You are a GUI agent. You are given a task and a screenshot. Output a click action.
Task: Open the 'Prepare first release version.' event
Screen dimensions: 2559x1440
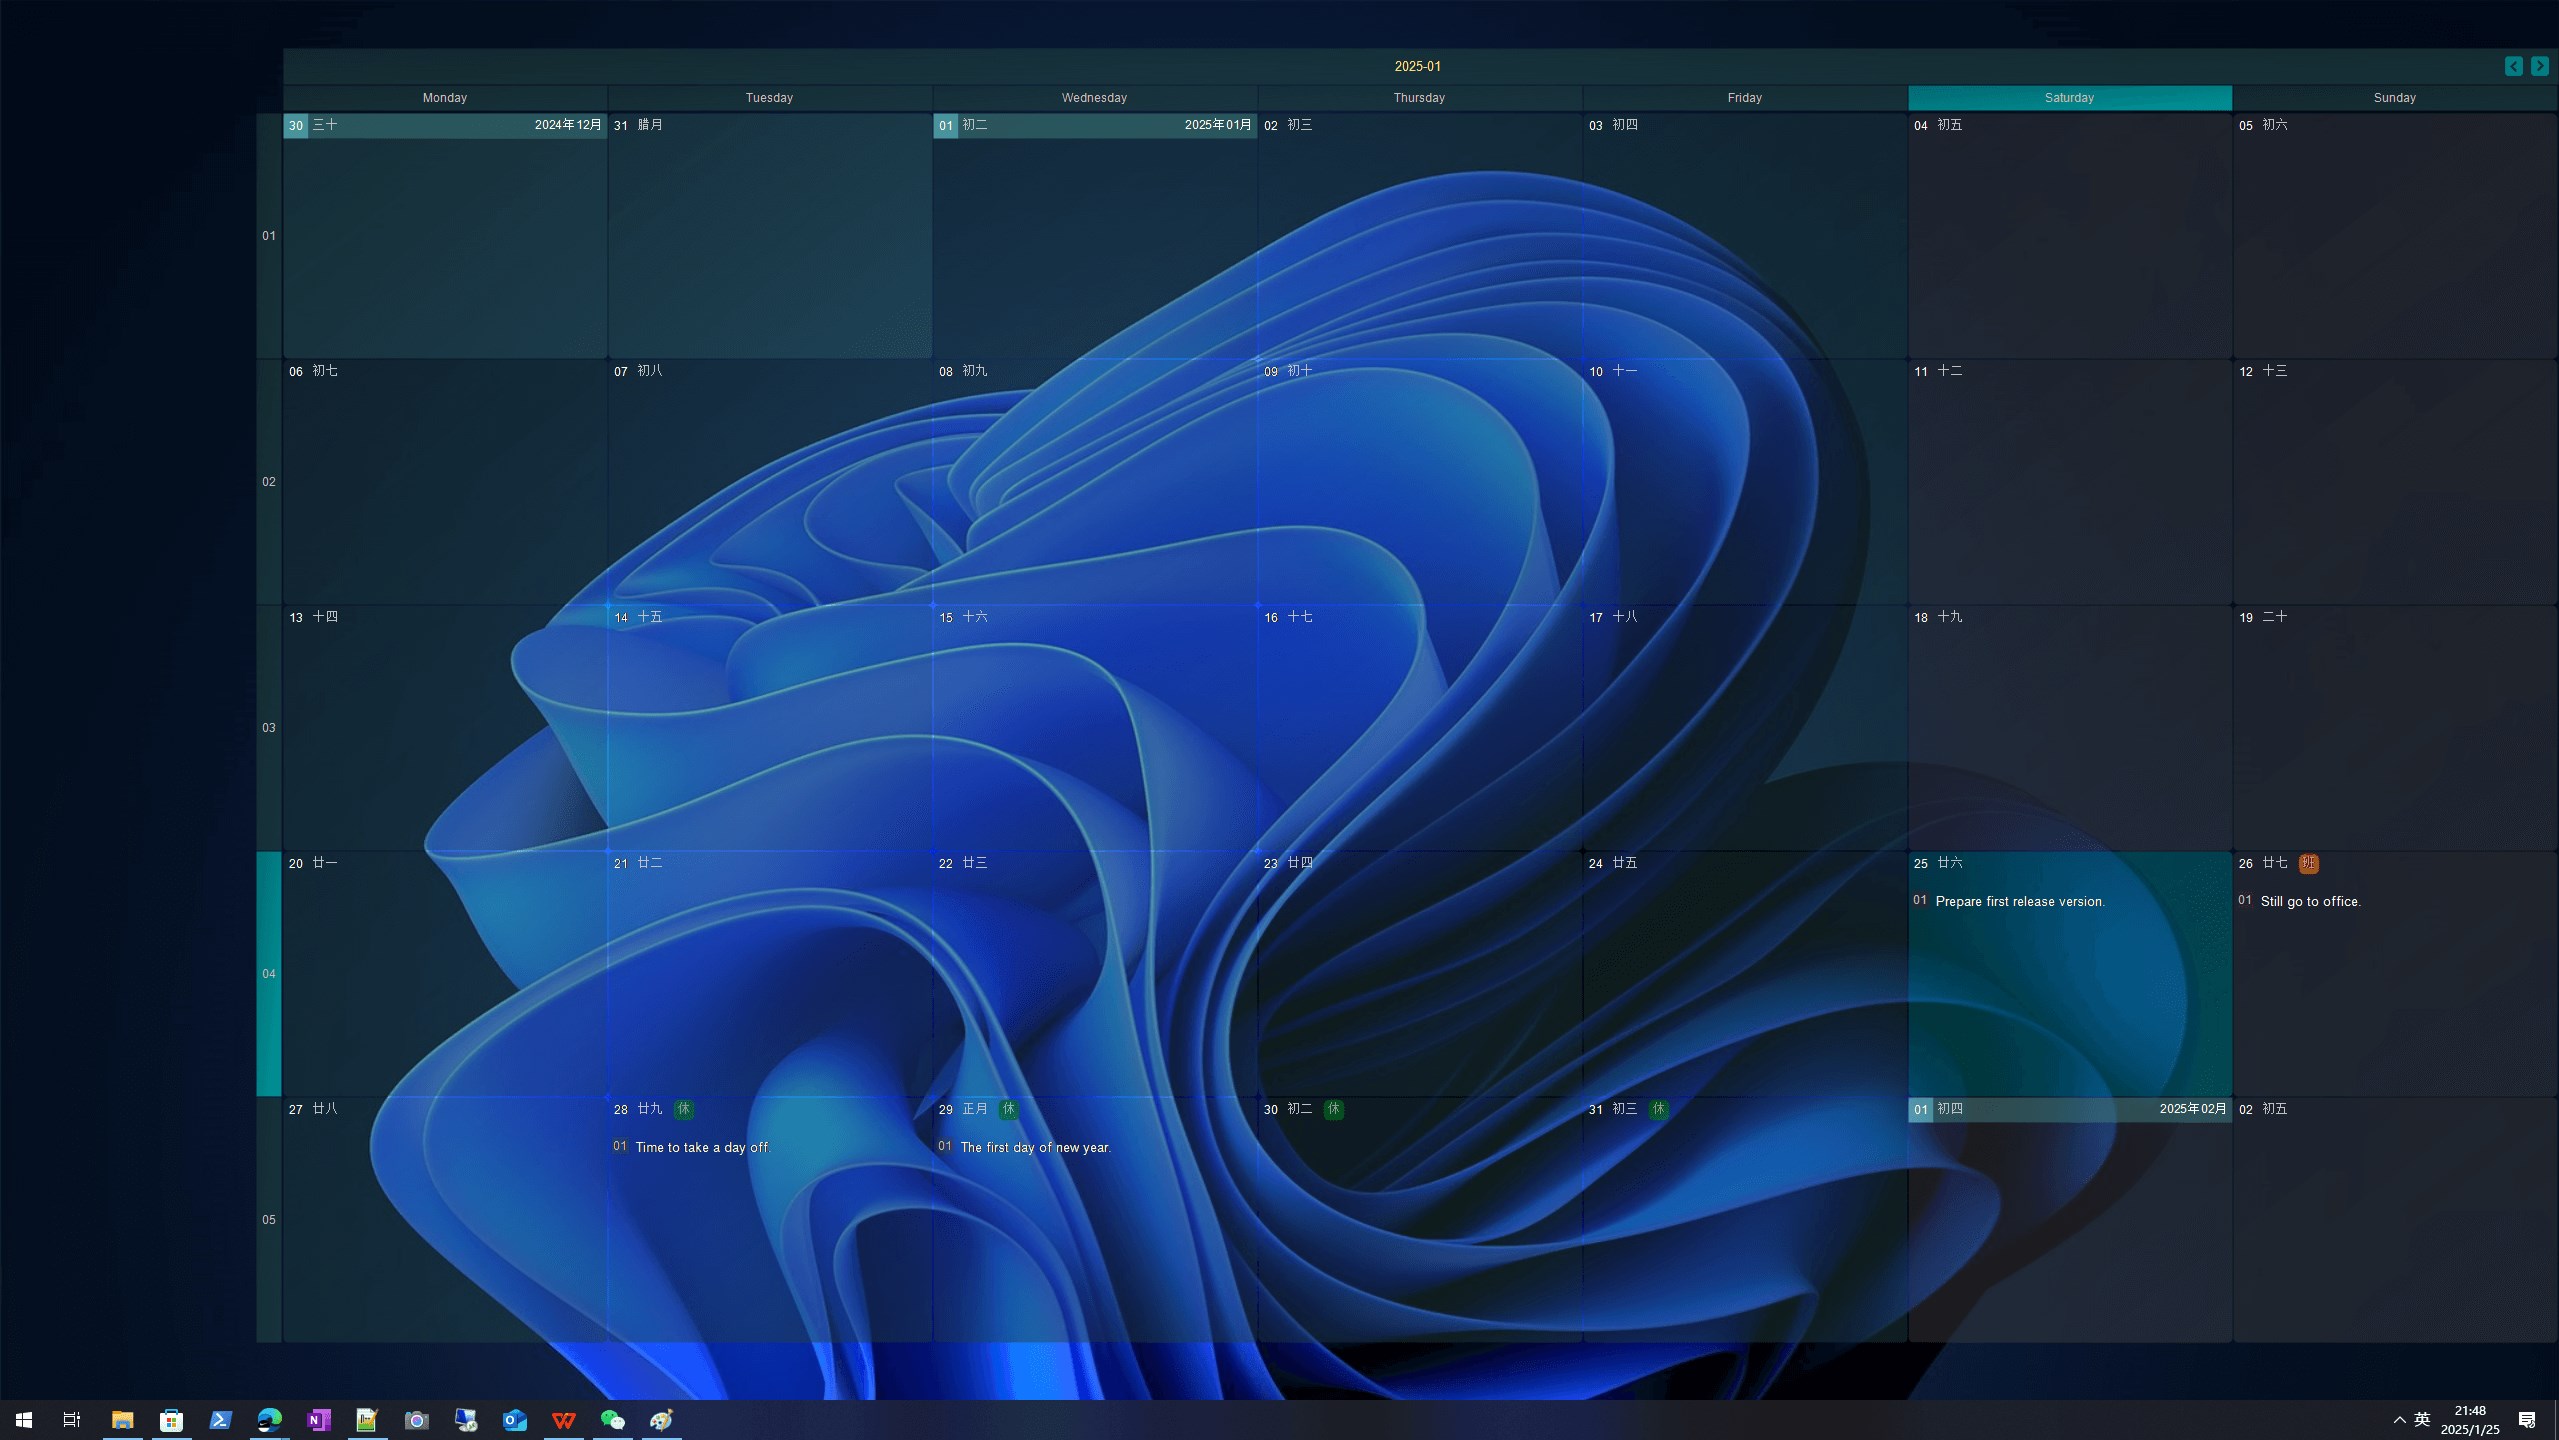pos(2019,901)
